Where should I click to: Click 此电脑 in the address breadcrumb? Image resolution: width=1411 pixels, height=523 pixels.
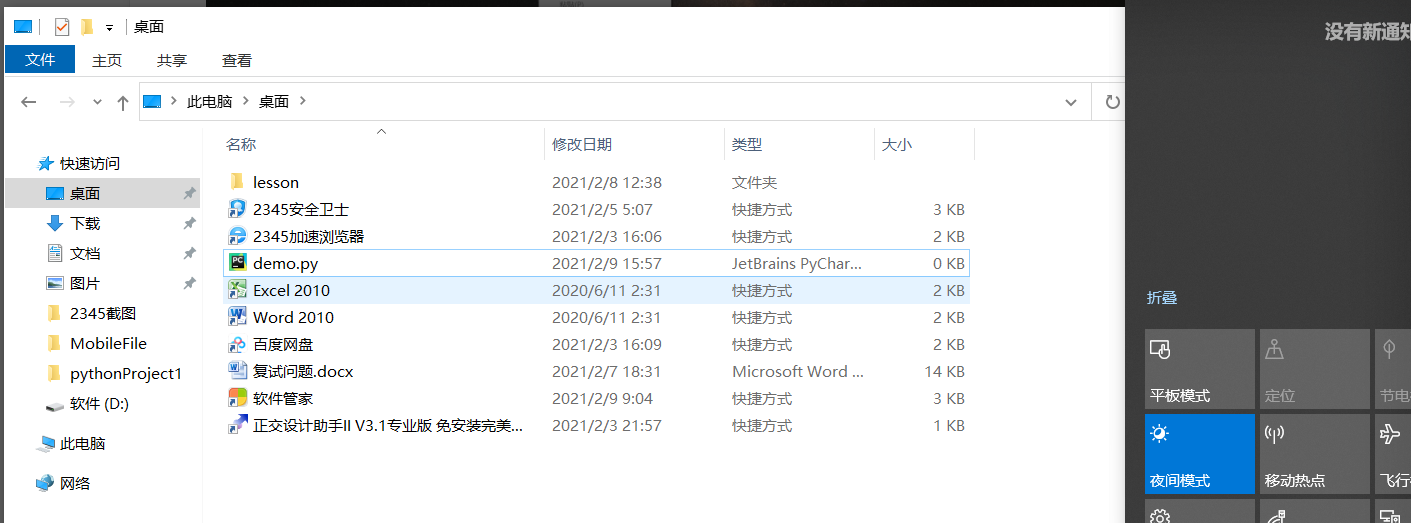pyautogui.click(x=209, y=101)
